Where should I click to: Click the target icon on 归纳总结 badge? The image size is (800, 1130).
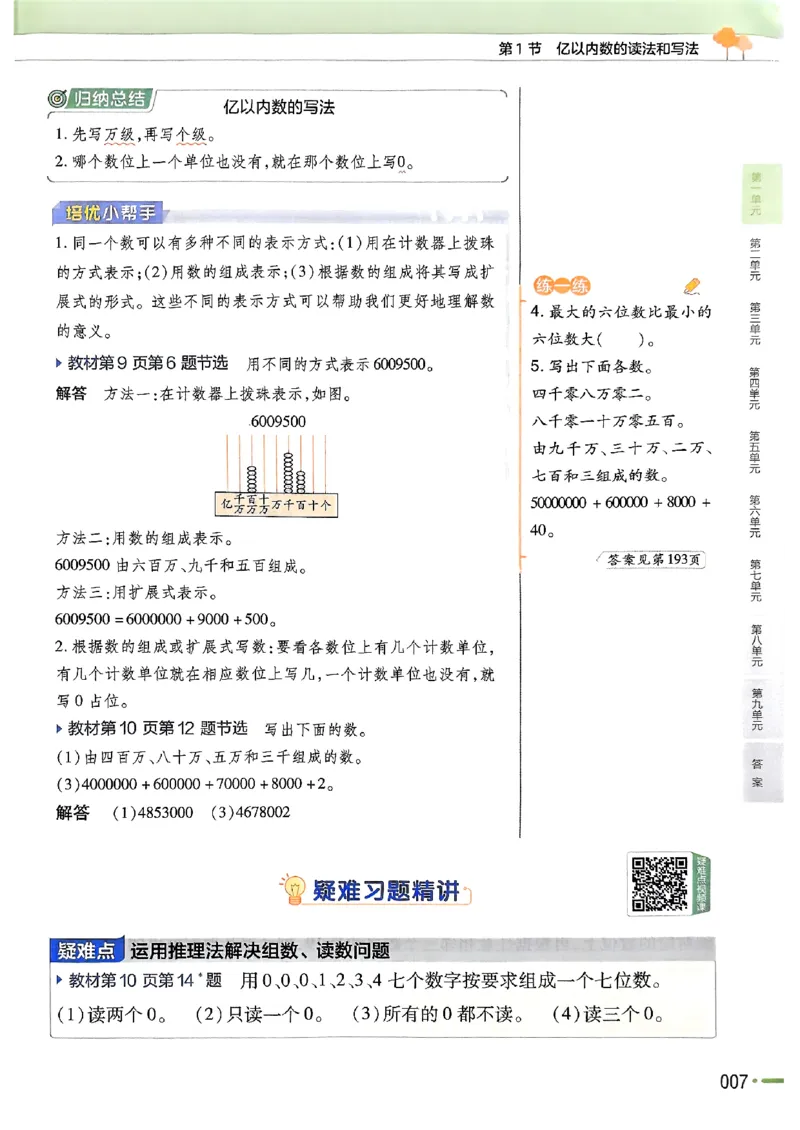pos(57,98)
